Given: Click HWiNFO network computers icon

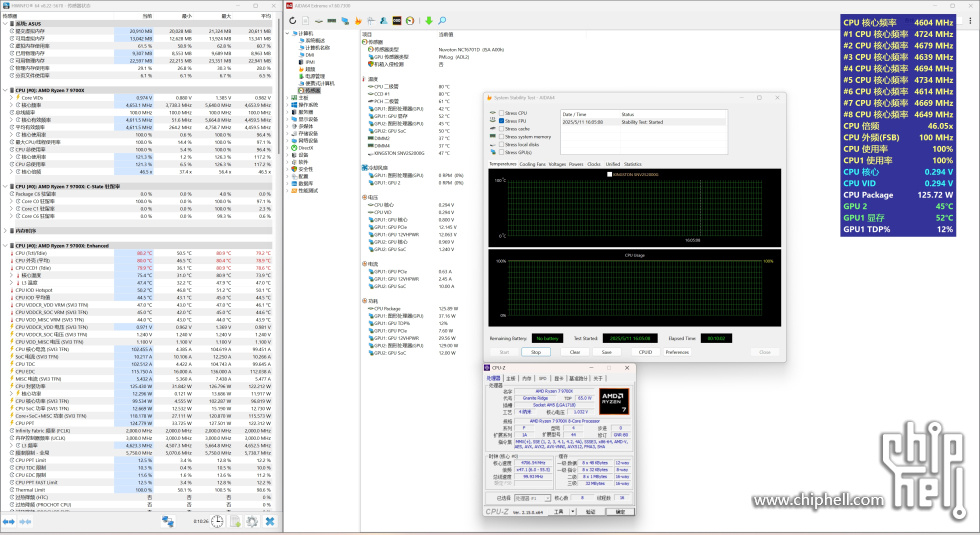Looking at the screenshot, I should [x=168, y=521].
